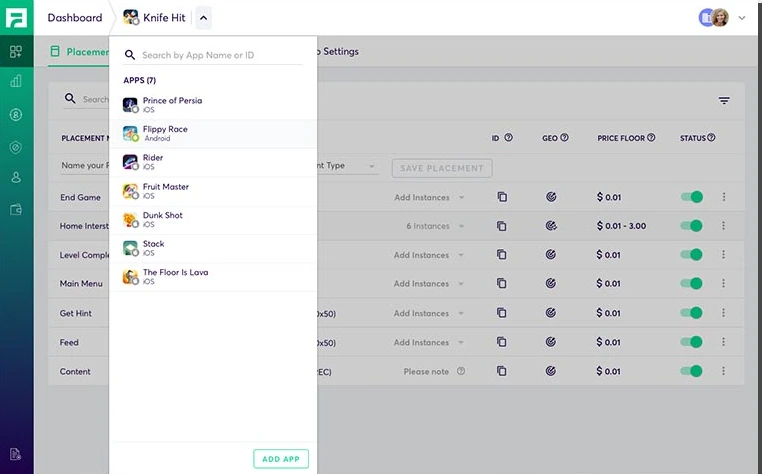Viewport: 762px width, 474px height.
Task: Click the user avatar photo
Action: point(720,18)
